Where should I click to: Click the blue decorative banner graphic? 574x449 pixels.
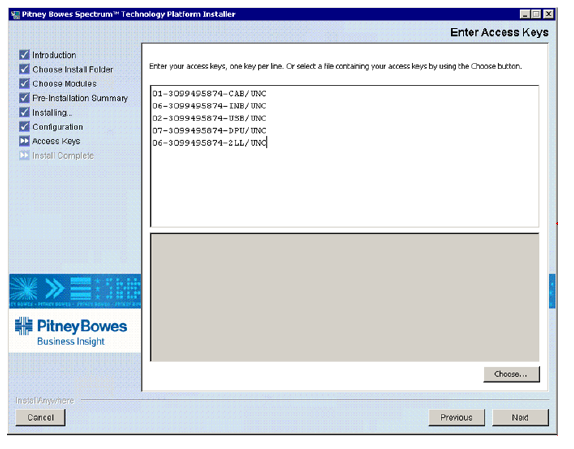(x=75, y=291)
